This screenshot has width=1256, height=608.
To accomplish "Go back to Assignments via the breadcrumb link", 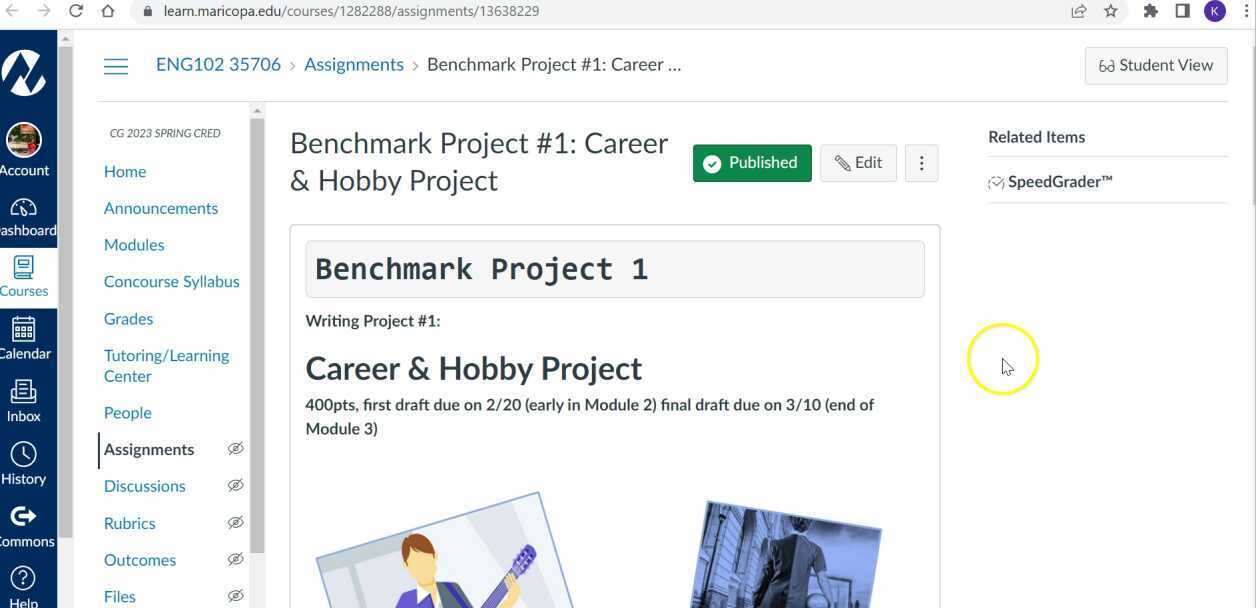I will click(353, 63).
